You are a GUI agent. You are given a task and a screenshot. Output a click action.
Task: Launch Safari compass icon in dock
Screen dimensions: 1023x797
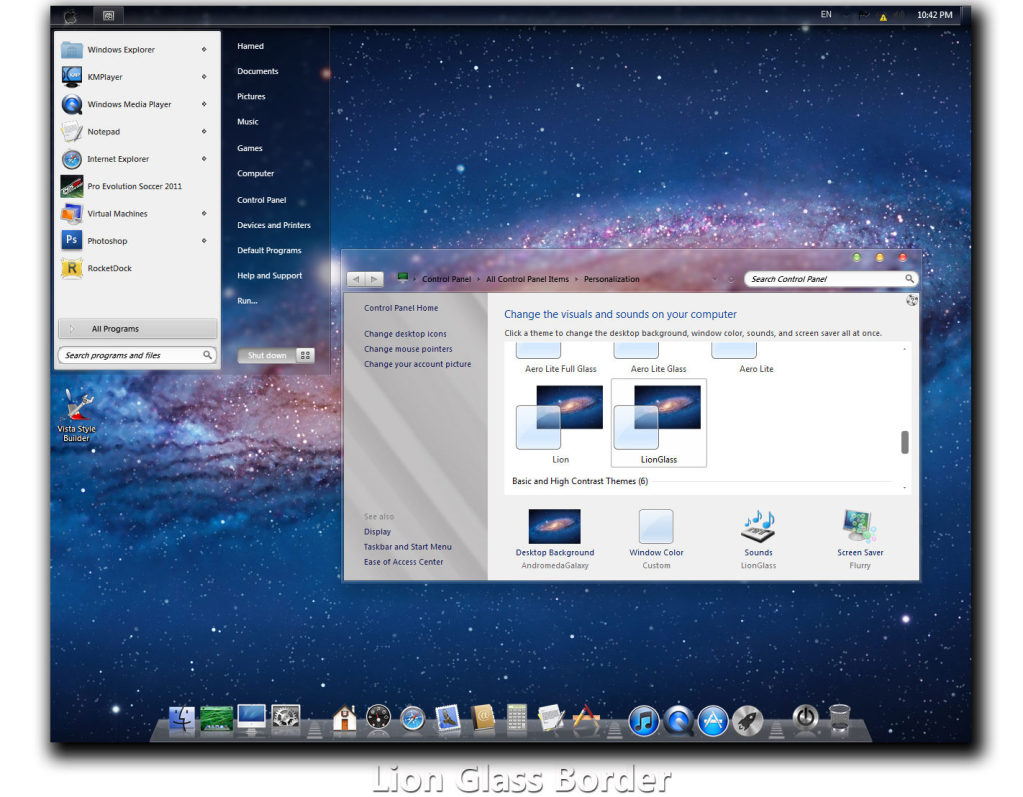412,719
